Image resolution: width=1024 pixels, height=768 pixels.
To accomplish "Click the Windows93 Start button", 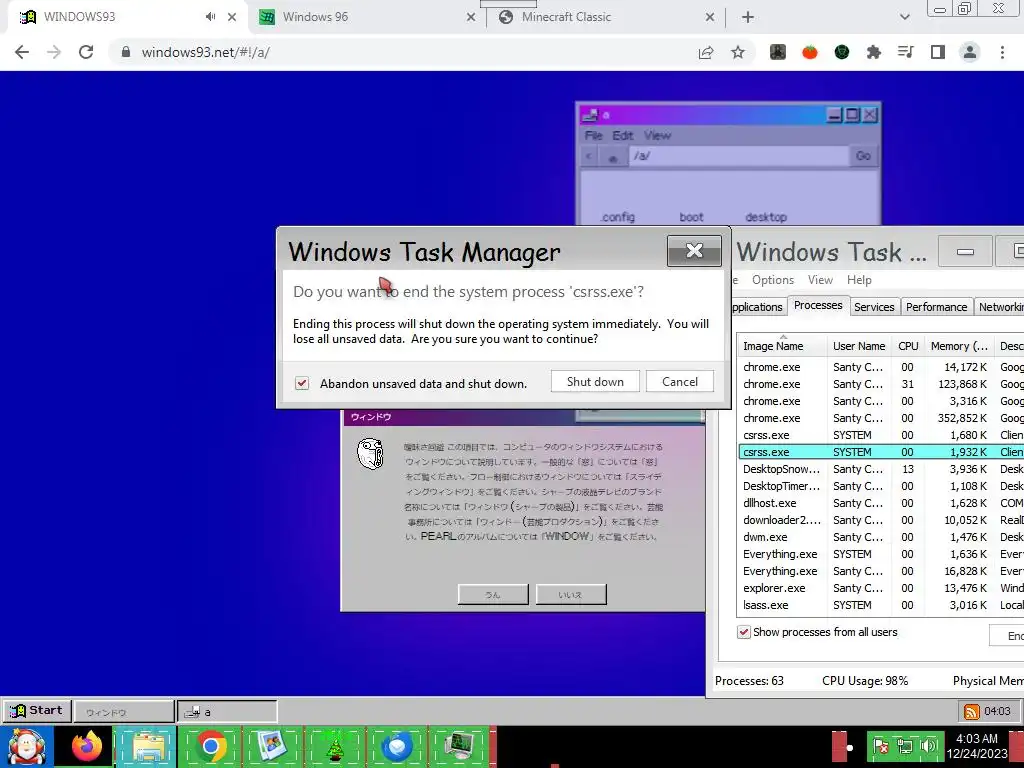I will [37, 711].
